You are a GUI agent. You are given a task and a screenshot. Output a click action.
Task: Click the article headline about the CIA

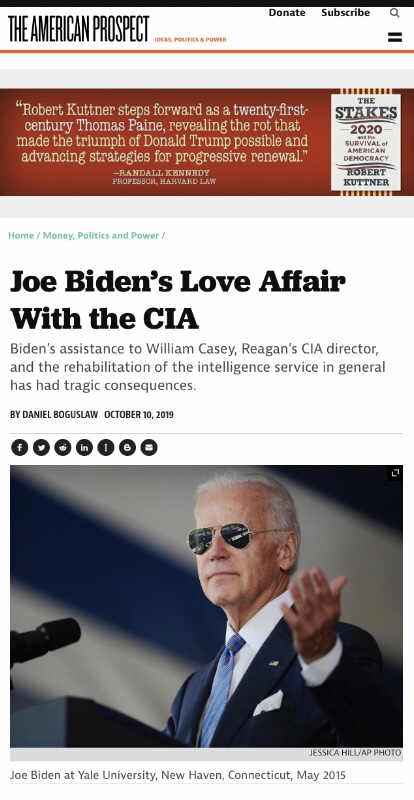(x=178, y=300)
